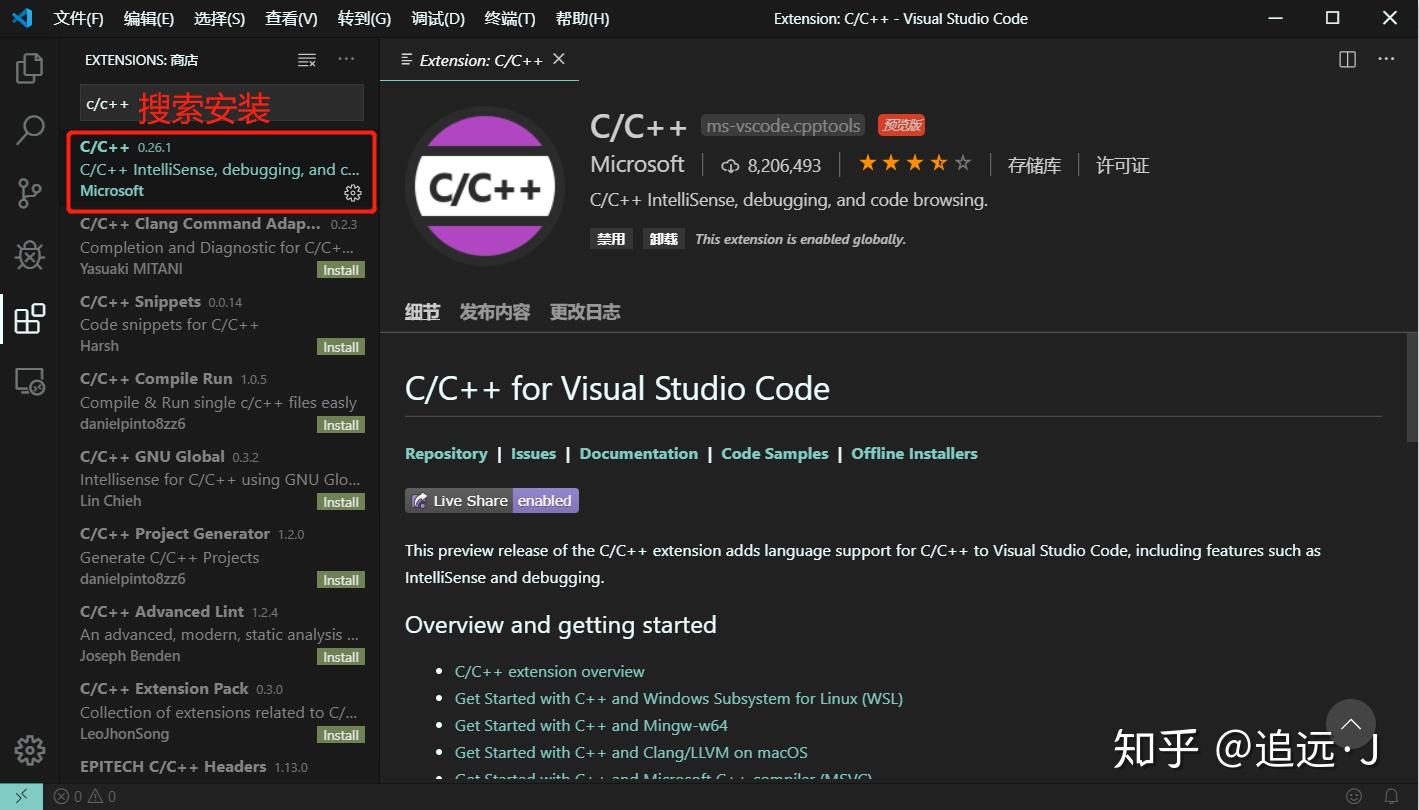Click the feedback smiley in status bar
This screenshot has width=1419, height=810.
point(1353,797)
